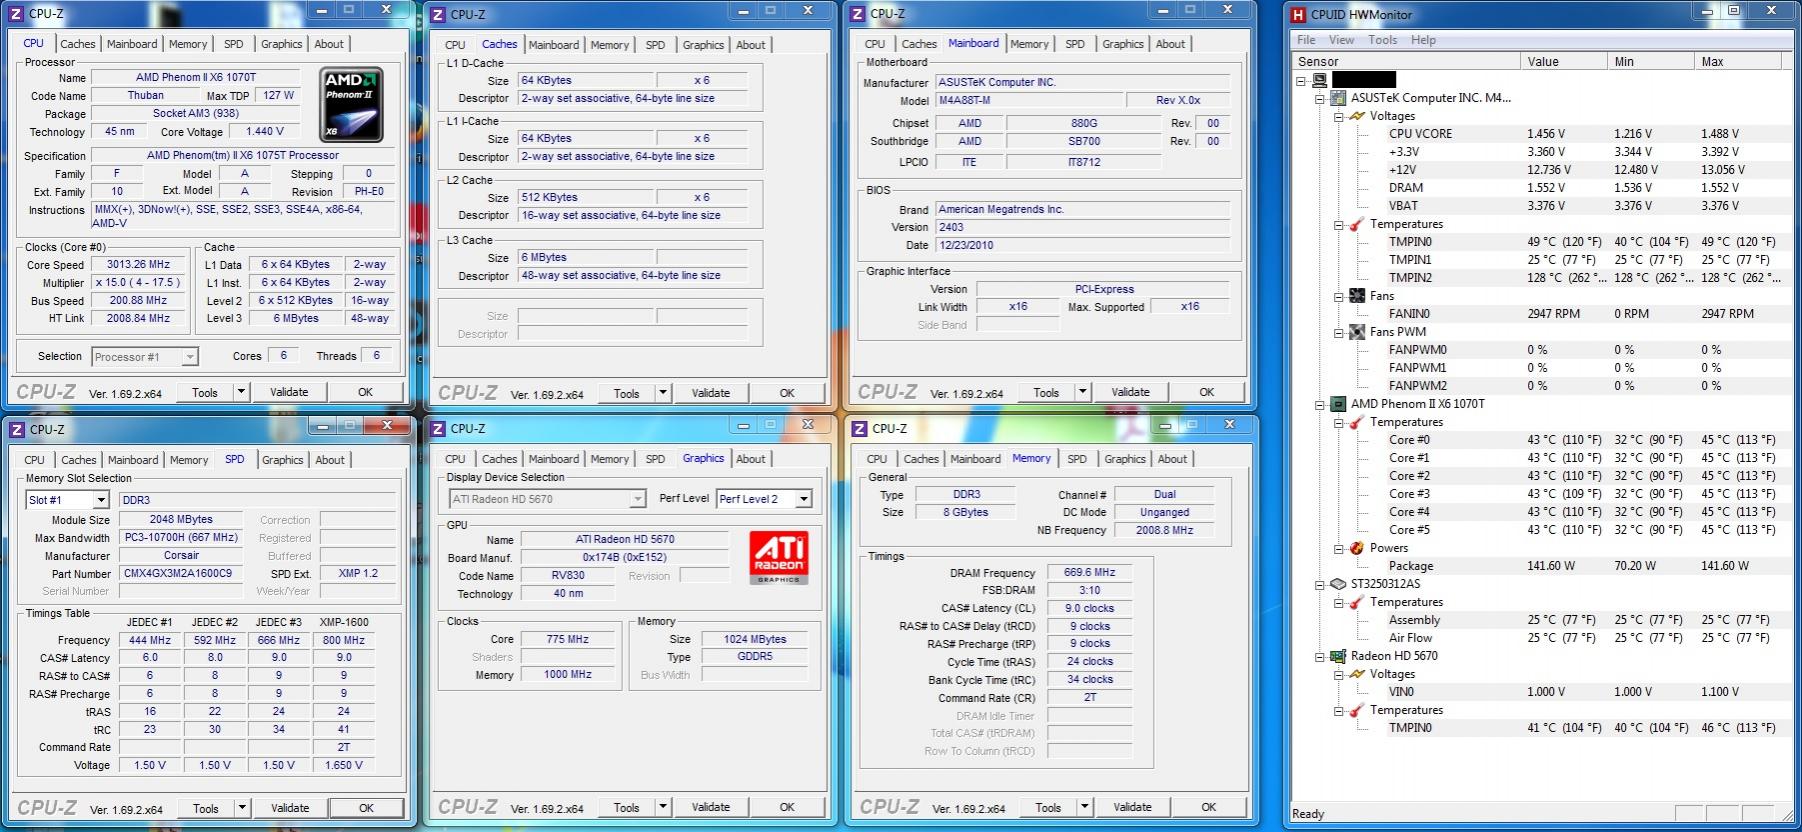Click the ST3250312AS temperatures icon
The image size is (1802, 832).
tap(1357, 602)
